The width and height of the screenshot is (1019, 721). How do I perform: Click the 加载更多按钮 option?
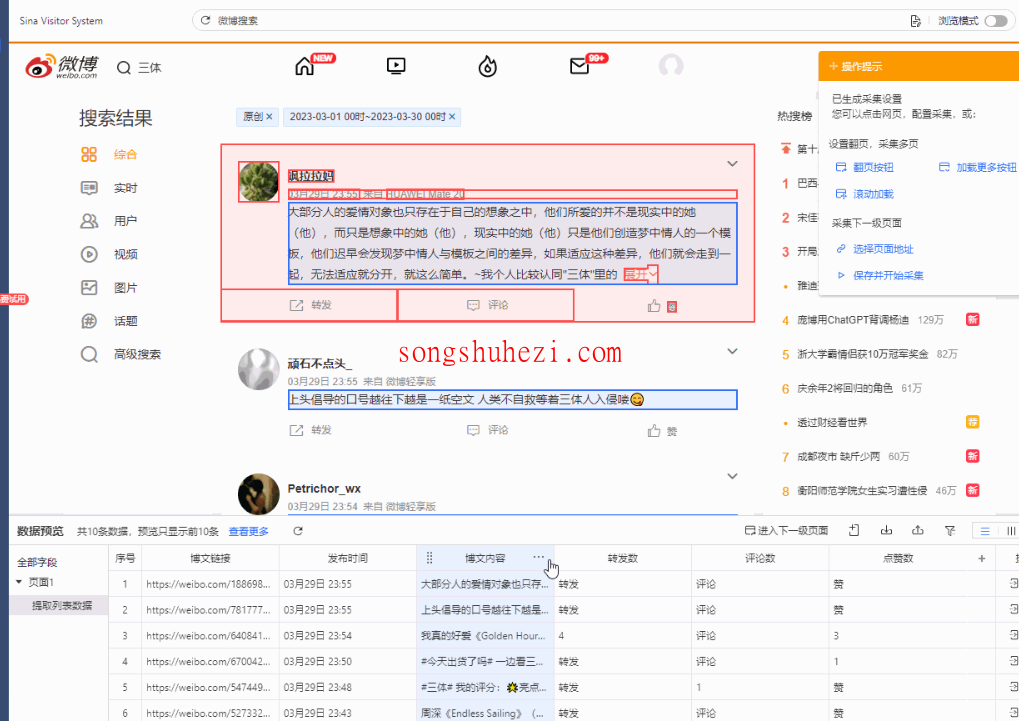click(x=977, y=168)
